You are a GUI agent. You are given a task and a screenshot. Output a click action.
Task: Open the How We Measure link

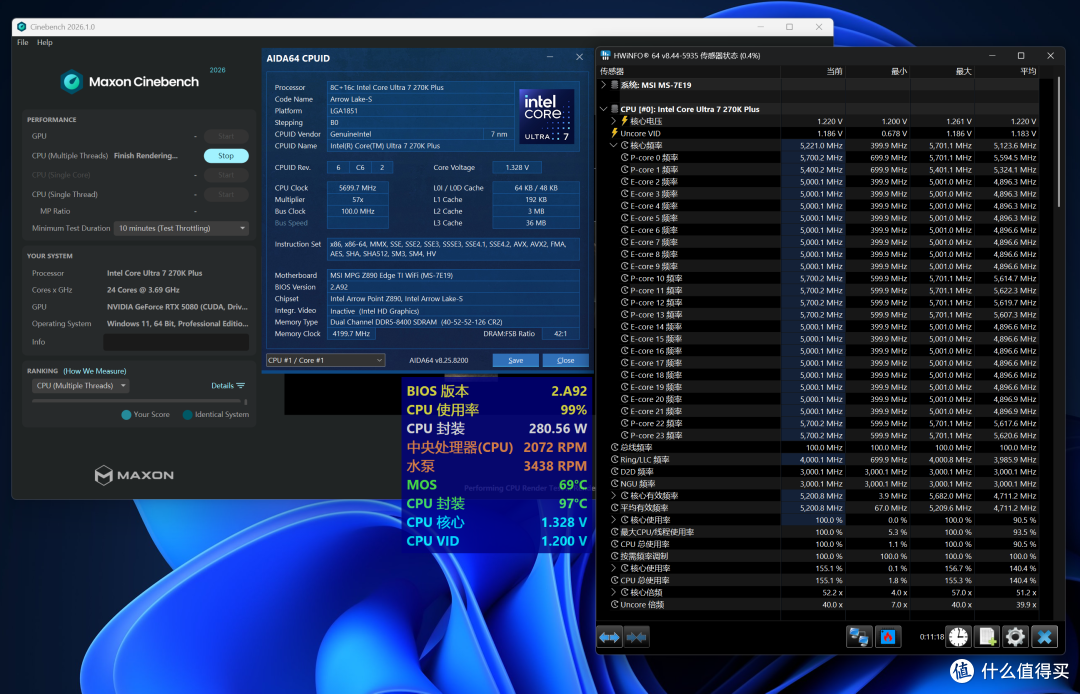[x=95, y=371]
